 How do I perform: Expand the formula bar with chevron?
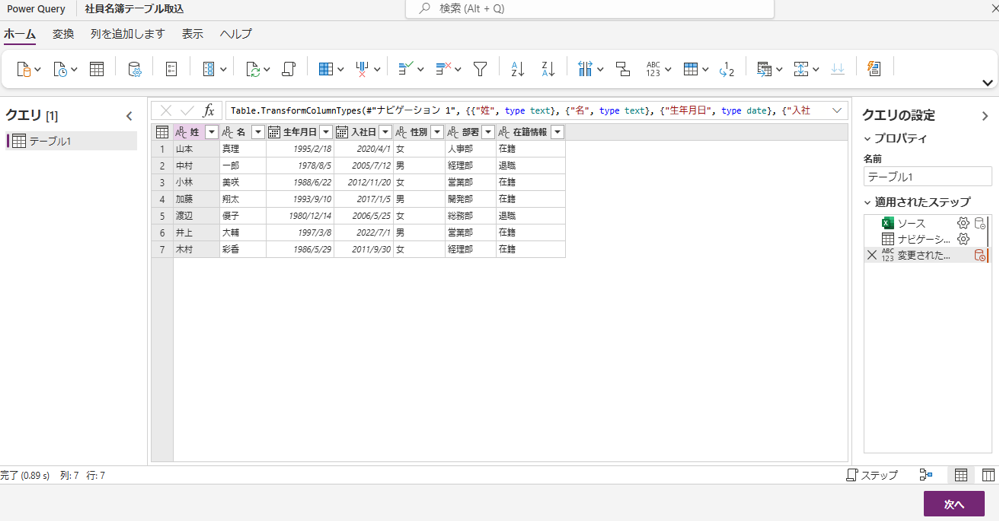tap(837, 111)
